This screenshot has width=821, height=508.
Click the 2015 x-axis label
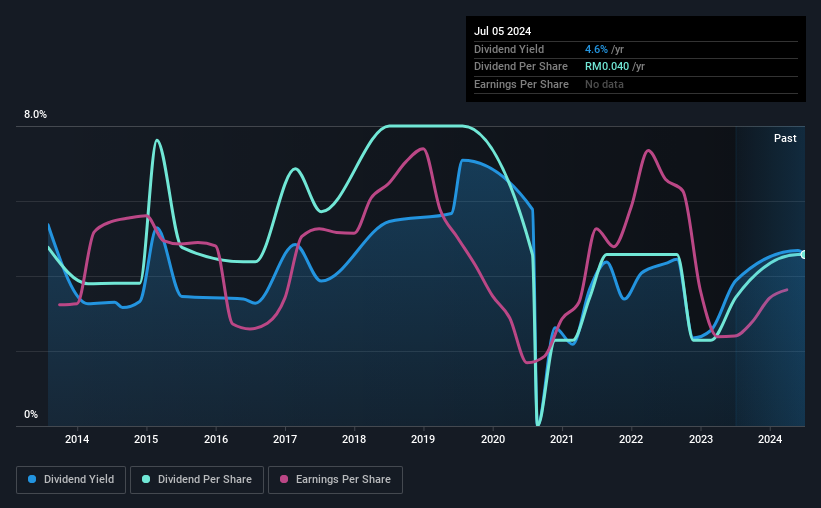(146, 439)
